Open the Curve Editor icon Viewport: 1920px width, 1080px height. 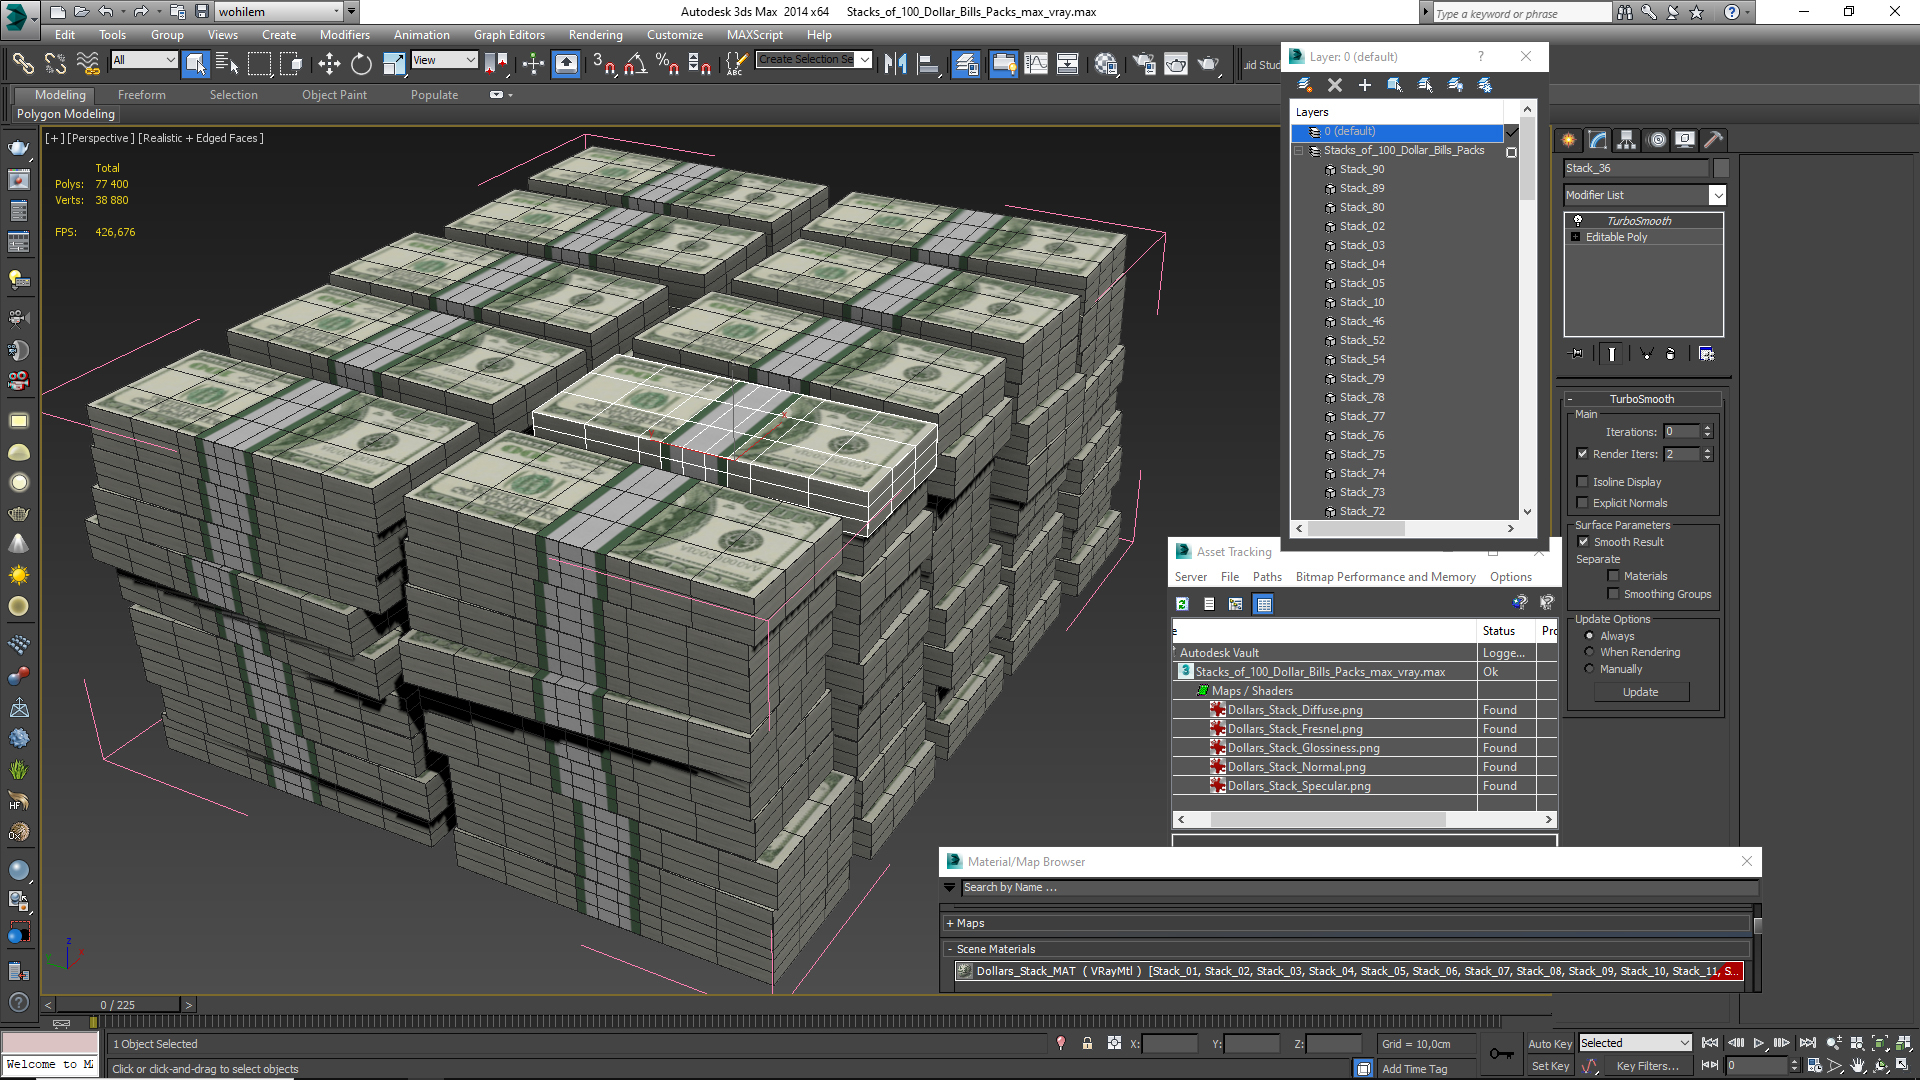(x=1036, y=64)
